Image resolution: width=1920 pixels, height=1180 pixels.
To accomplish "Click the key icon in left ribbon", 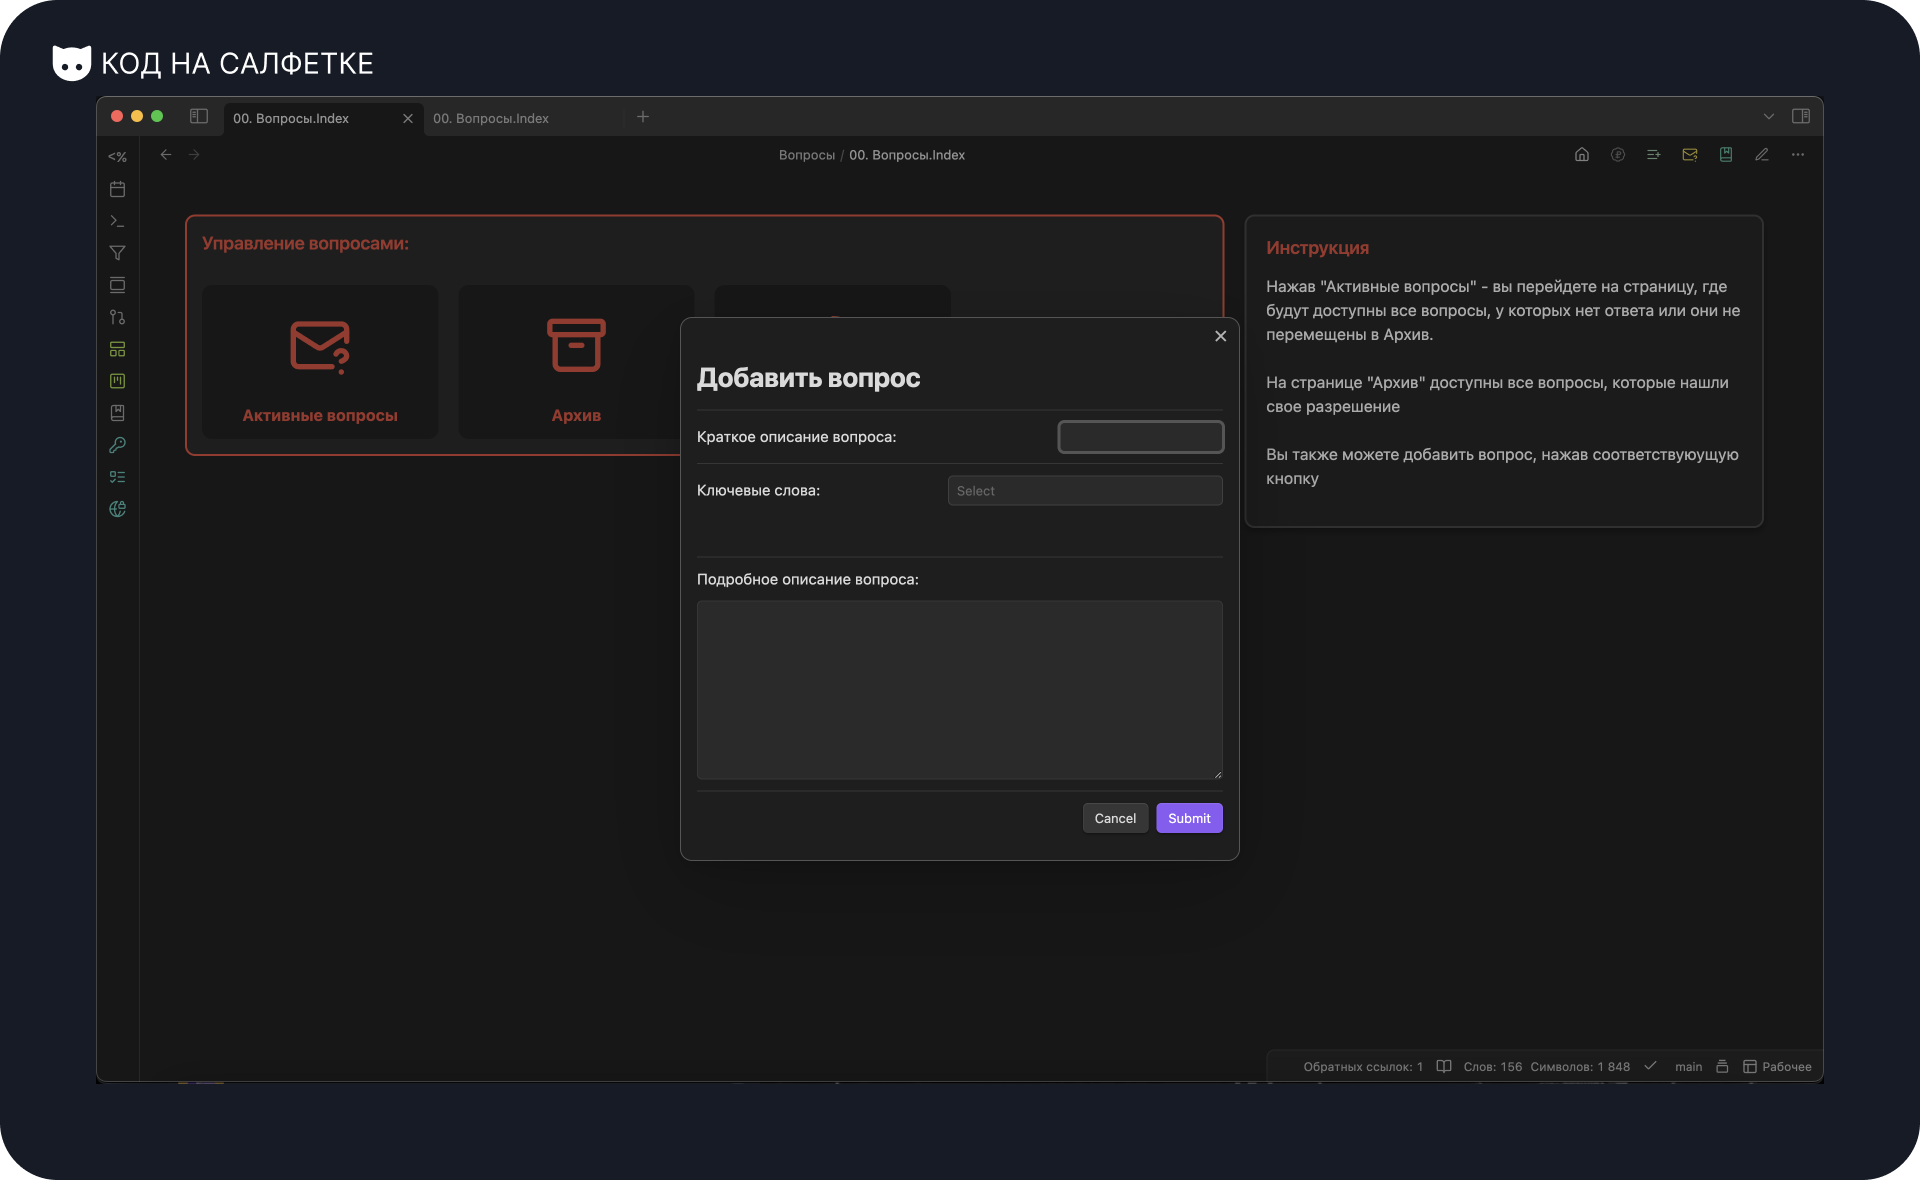I will click(x=117, y=445).
